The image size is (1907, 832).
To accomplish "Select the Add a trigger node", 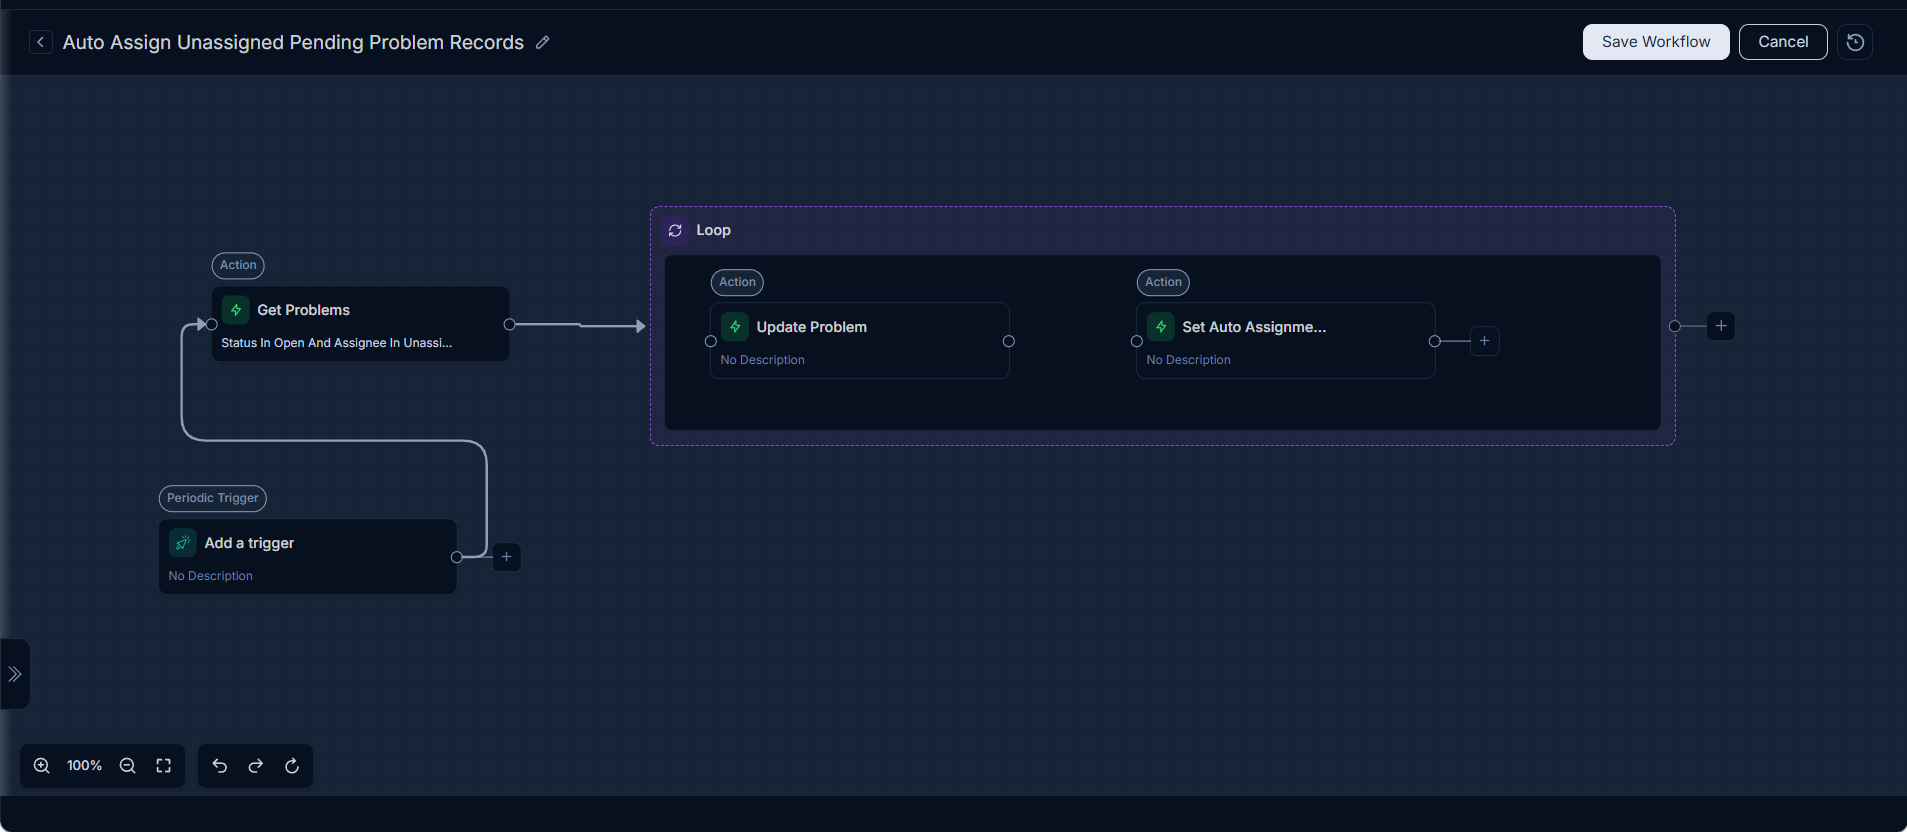I will tap(308, 556).
